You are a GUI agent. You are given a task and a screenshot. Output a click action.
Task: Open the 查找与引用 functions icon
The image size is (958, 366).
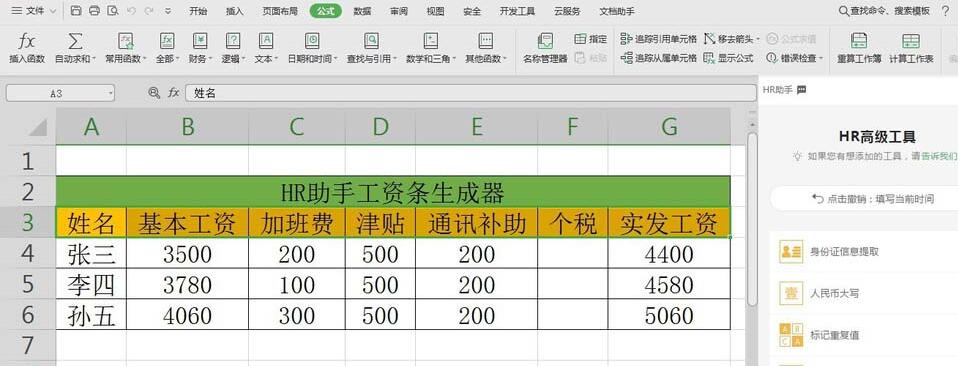(371, 42)
